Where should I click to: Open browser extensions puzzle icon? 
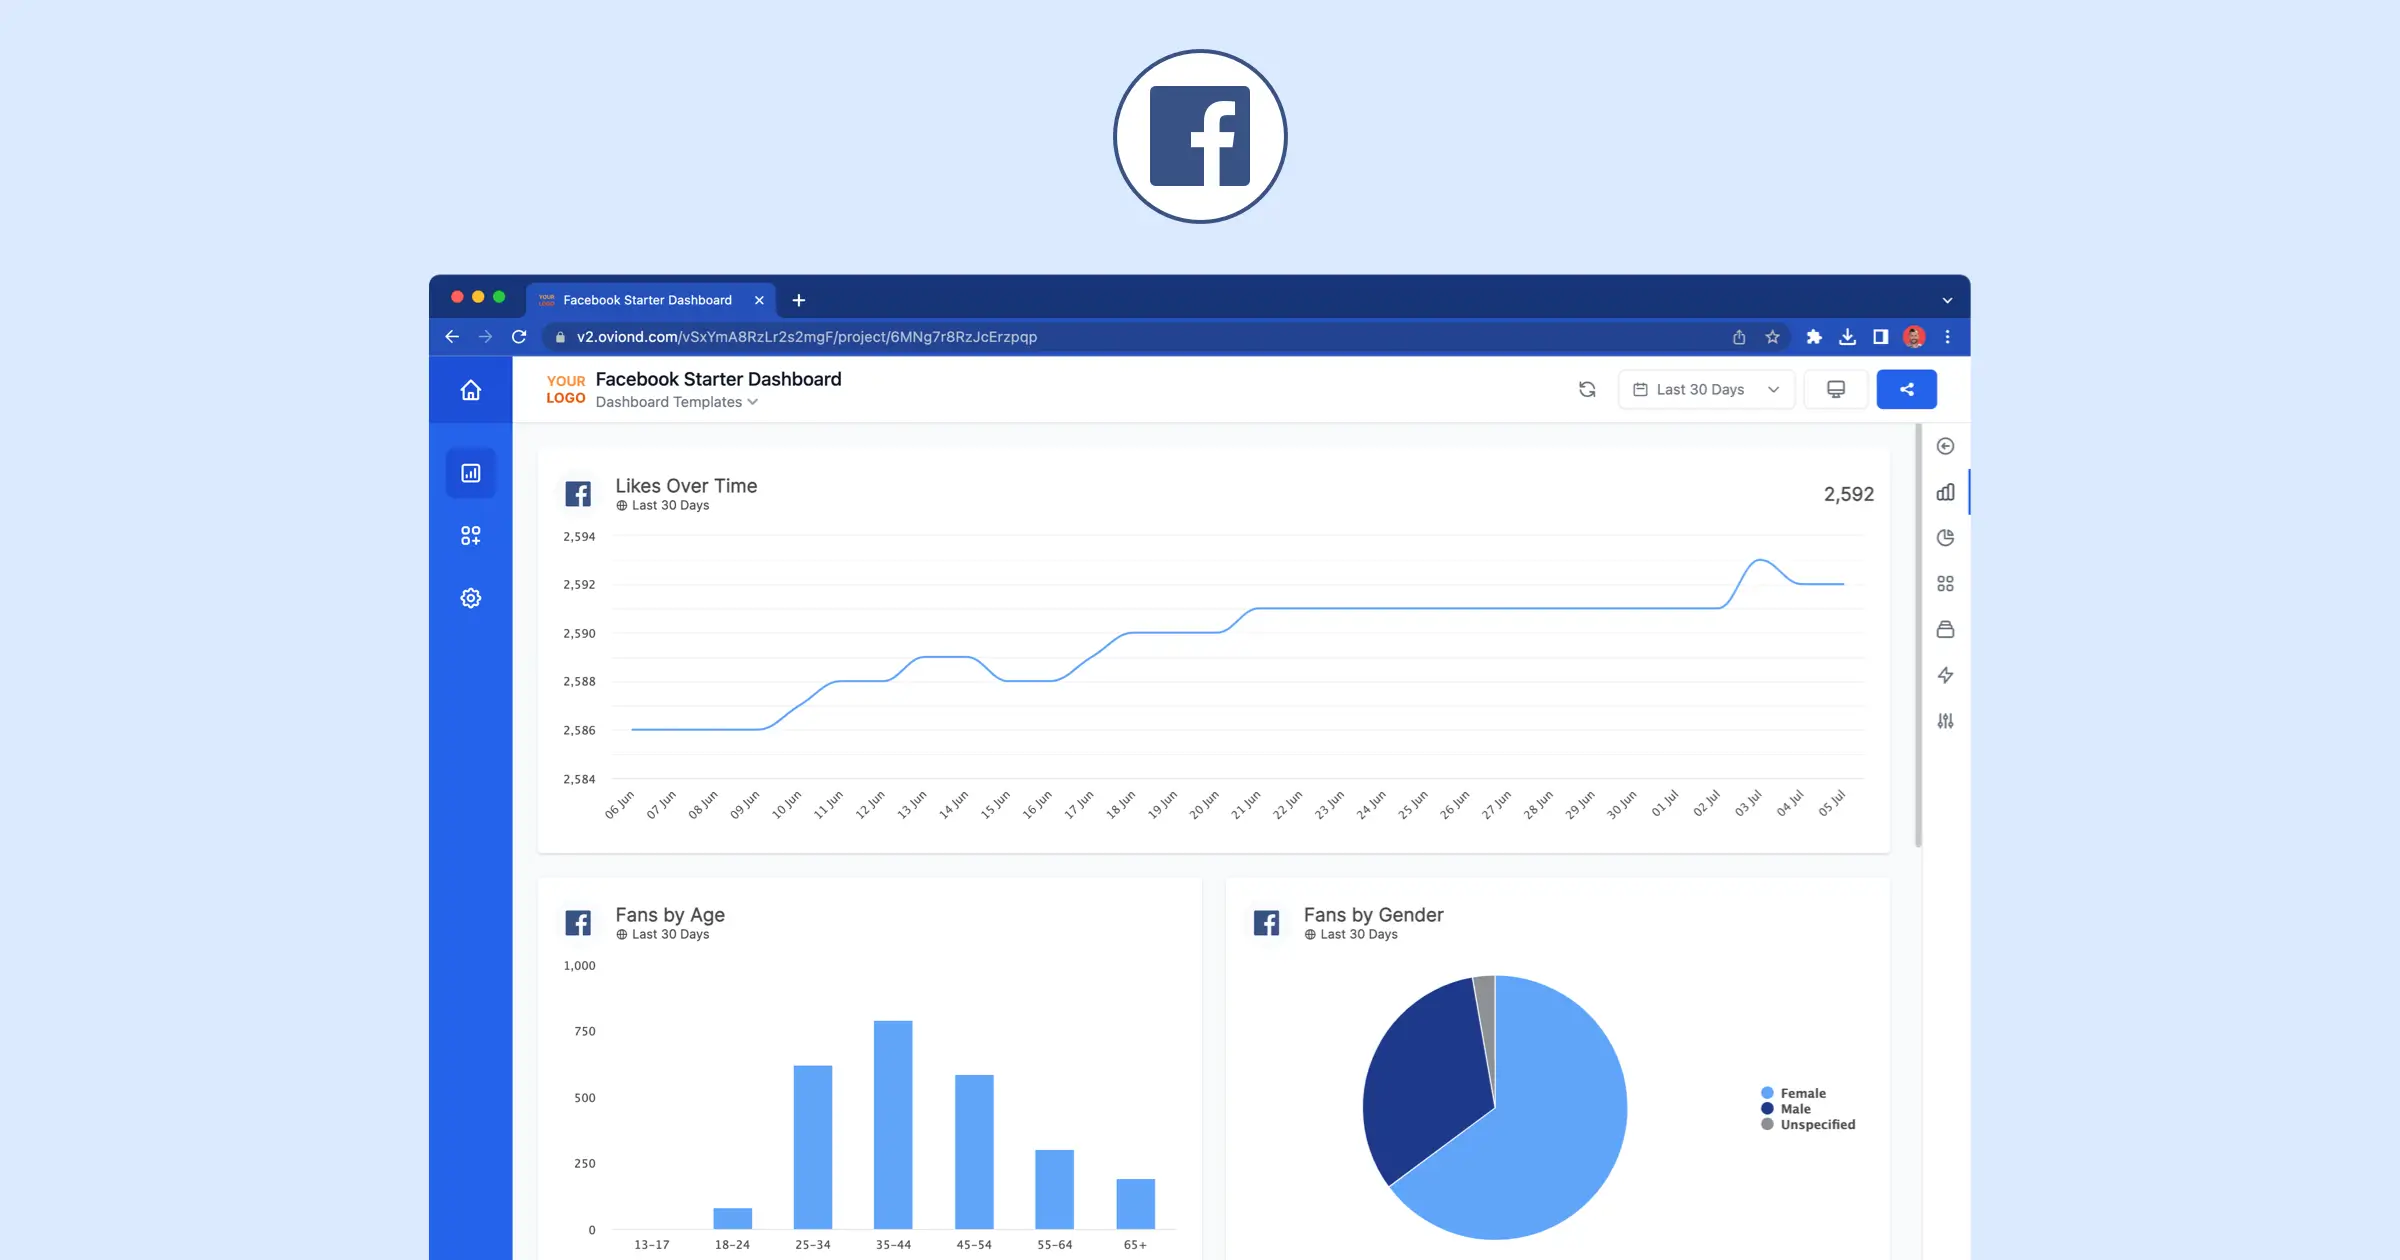point(1814,337)
